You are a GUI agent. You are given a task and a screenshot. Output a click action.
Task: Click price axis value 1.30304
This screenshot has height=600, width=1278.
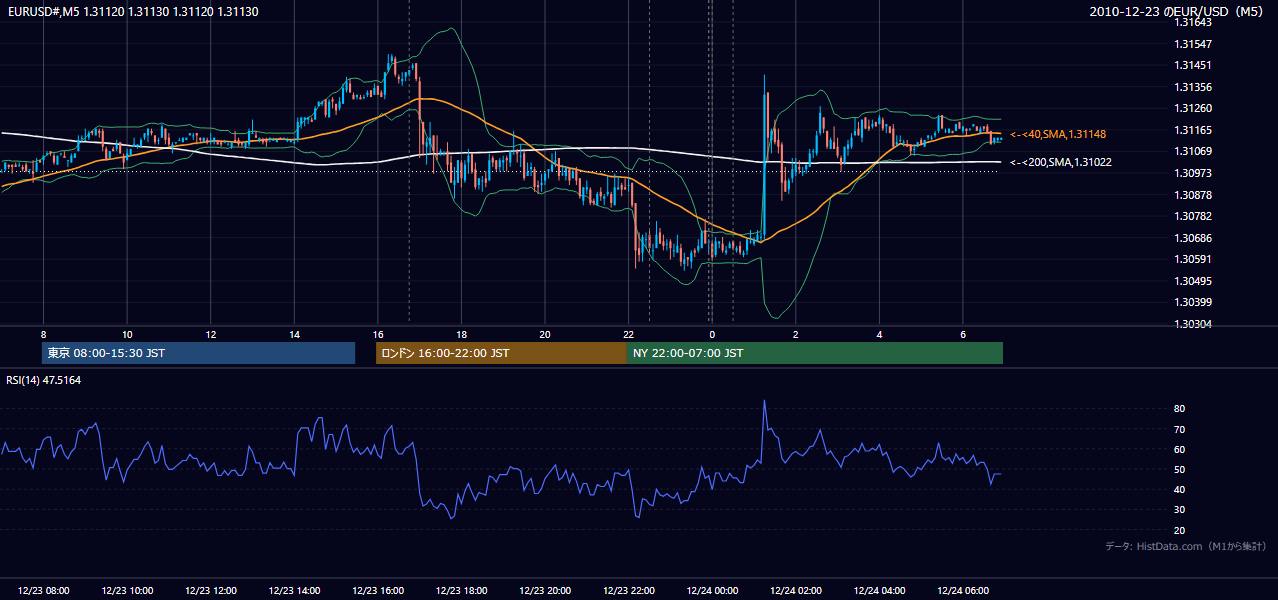[x=1193, y=324]
